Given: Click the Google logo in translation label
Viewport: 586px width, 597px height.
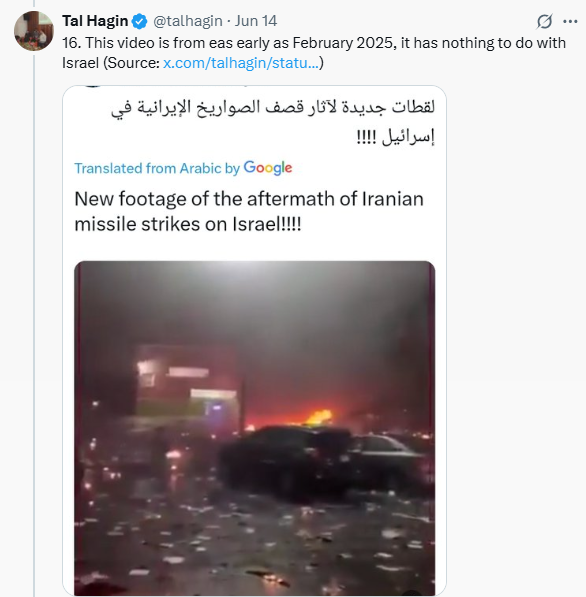Looking at the screenshot, I should 268,168.
